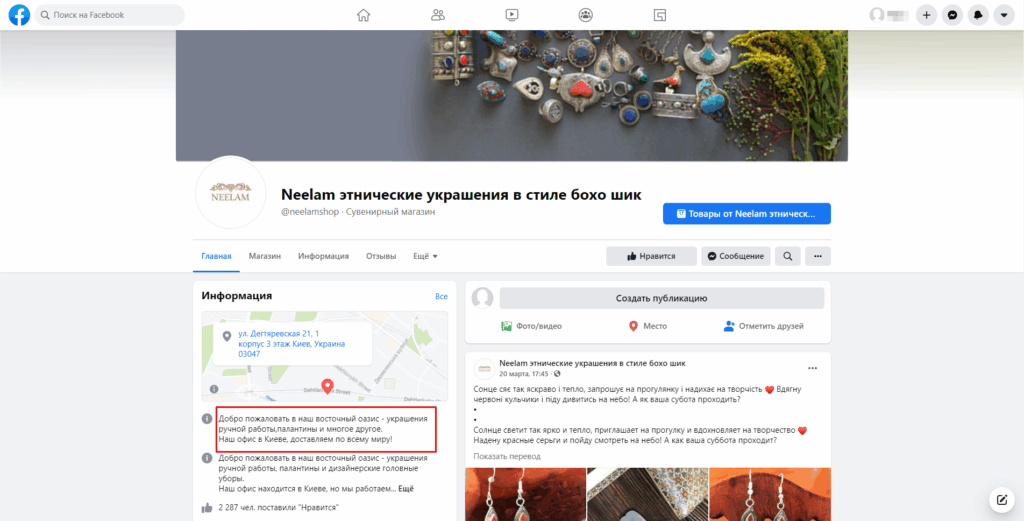Image resolution: width=1024 pixels, height=521 pixels.
Task: Click the Нравится like button
Action: click(651, 257)
